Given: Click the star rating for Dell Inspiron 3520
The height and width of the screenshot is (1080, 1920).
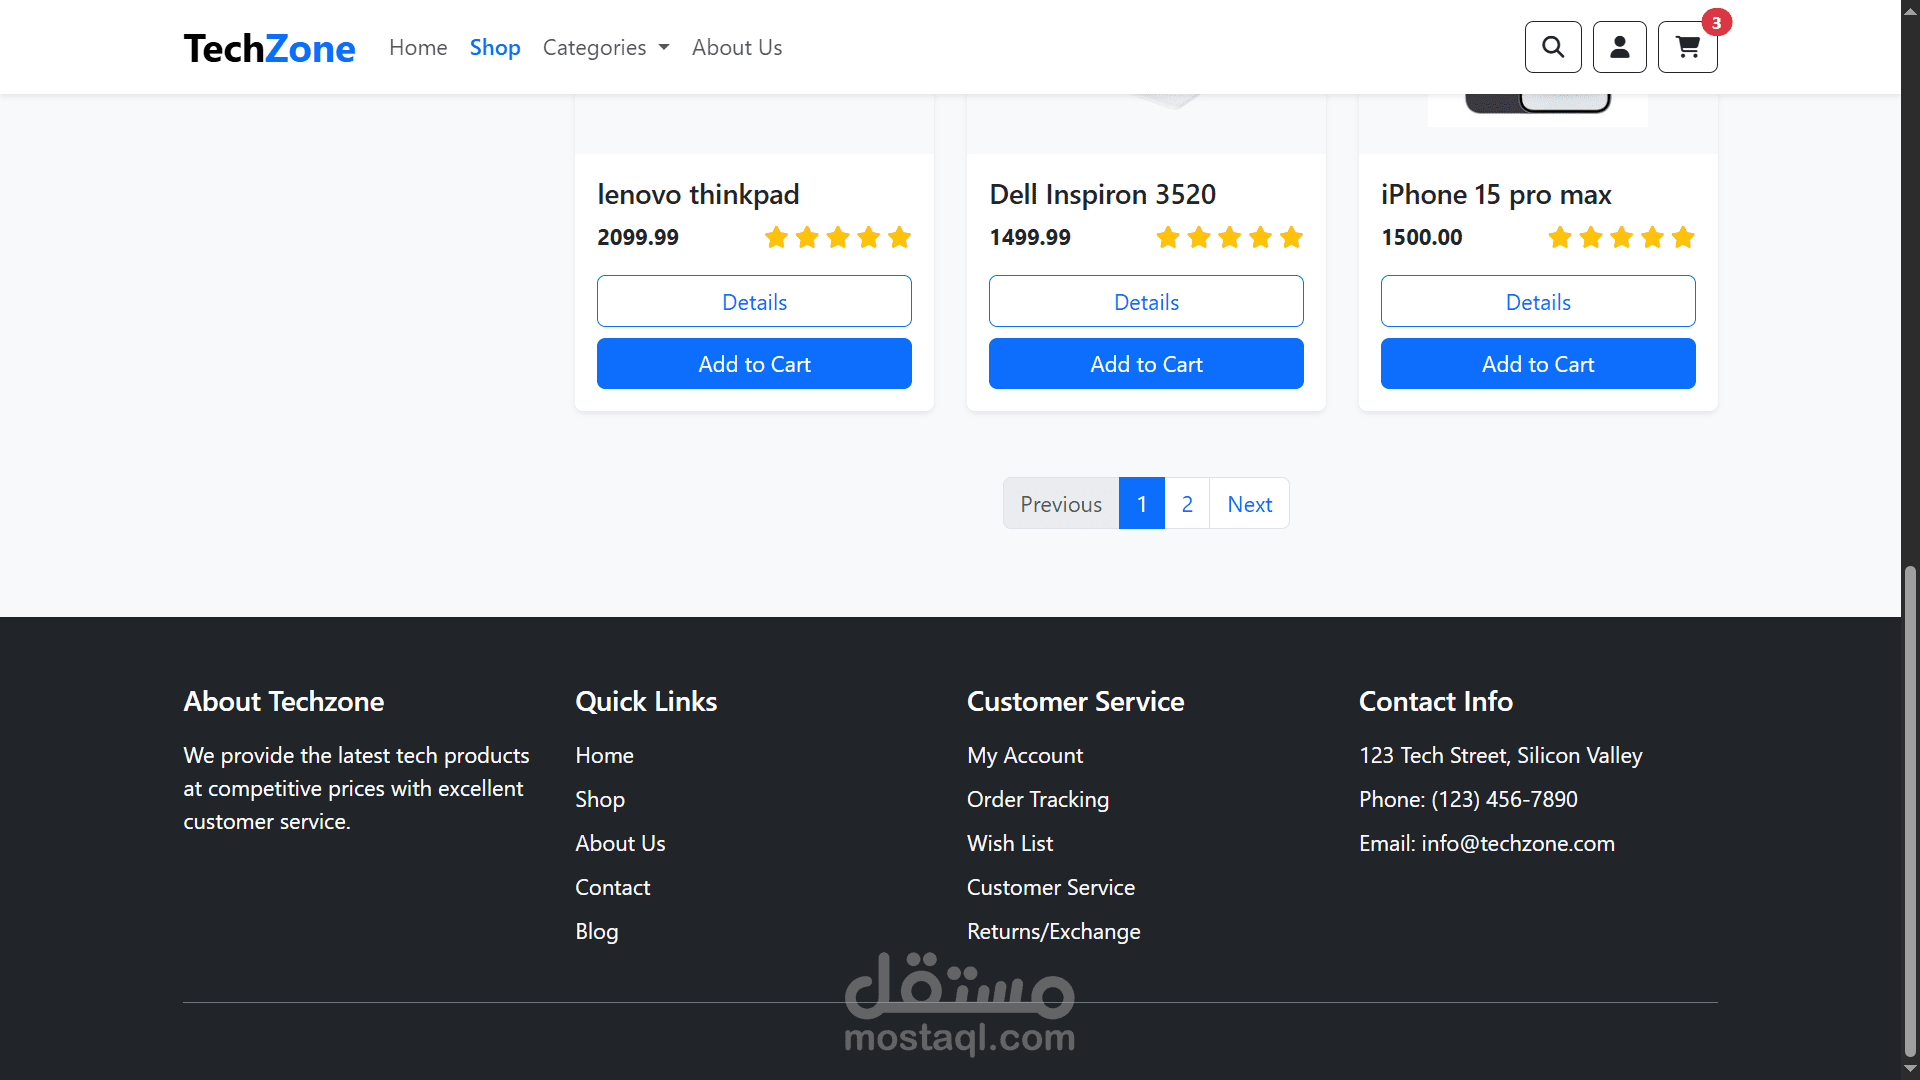Looking at the screenshot, I should pos(1230,237).
